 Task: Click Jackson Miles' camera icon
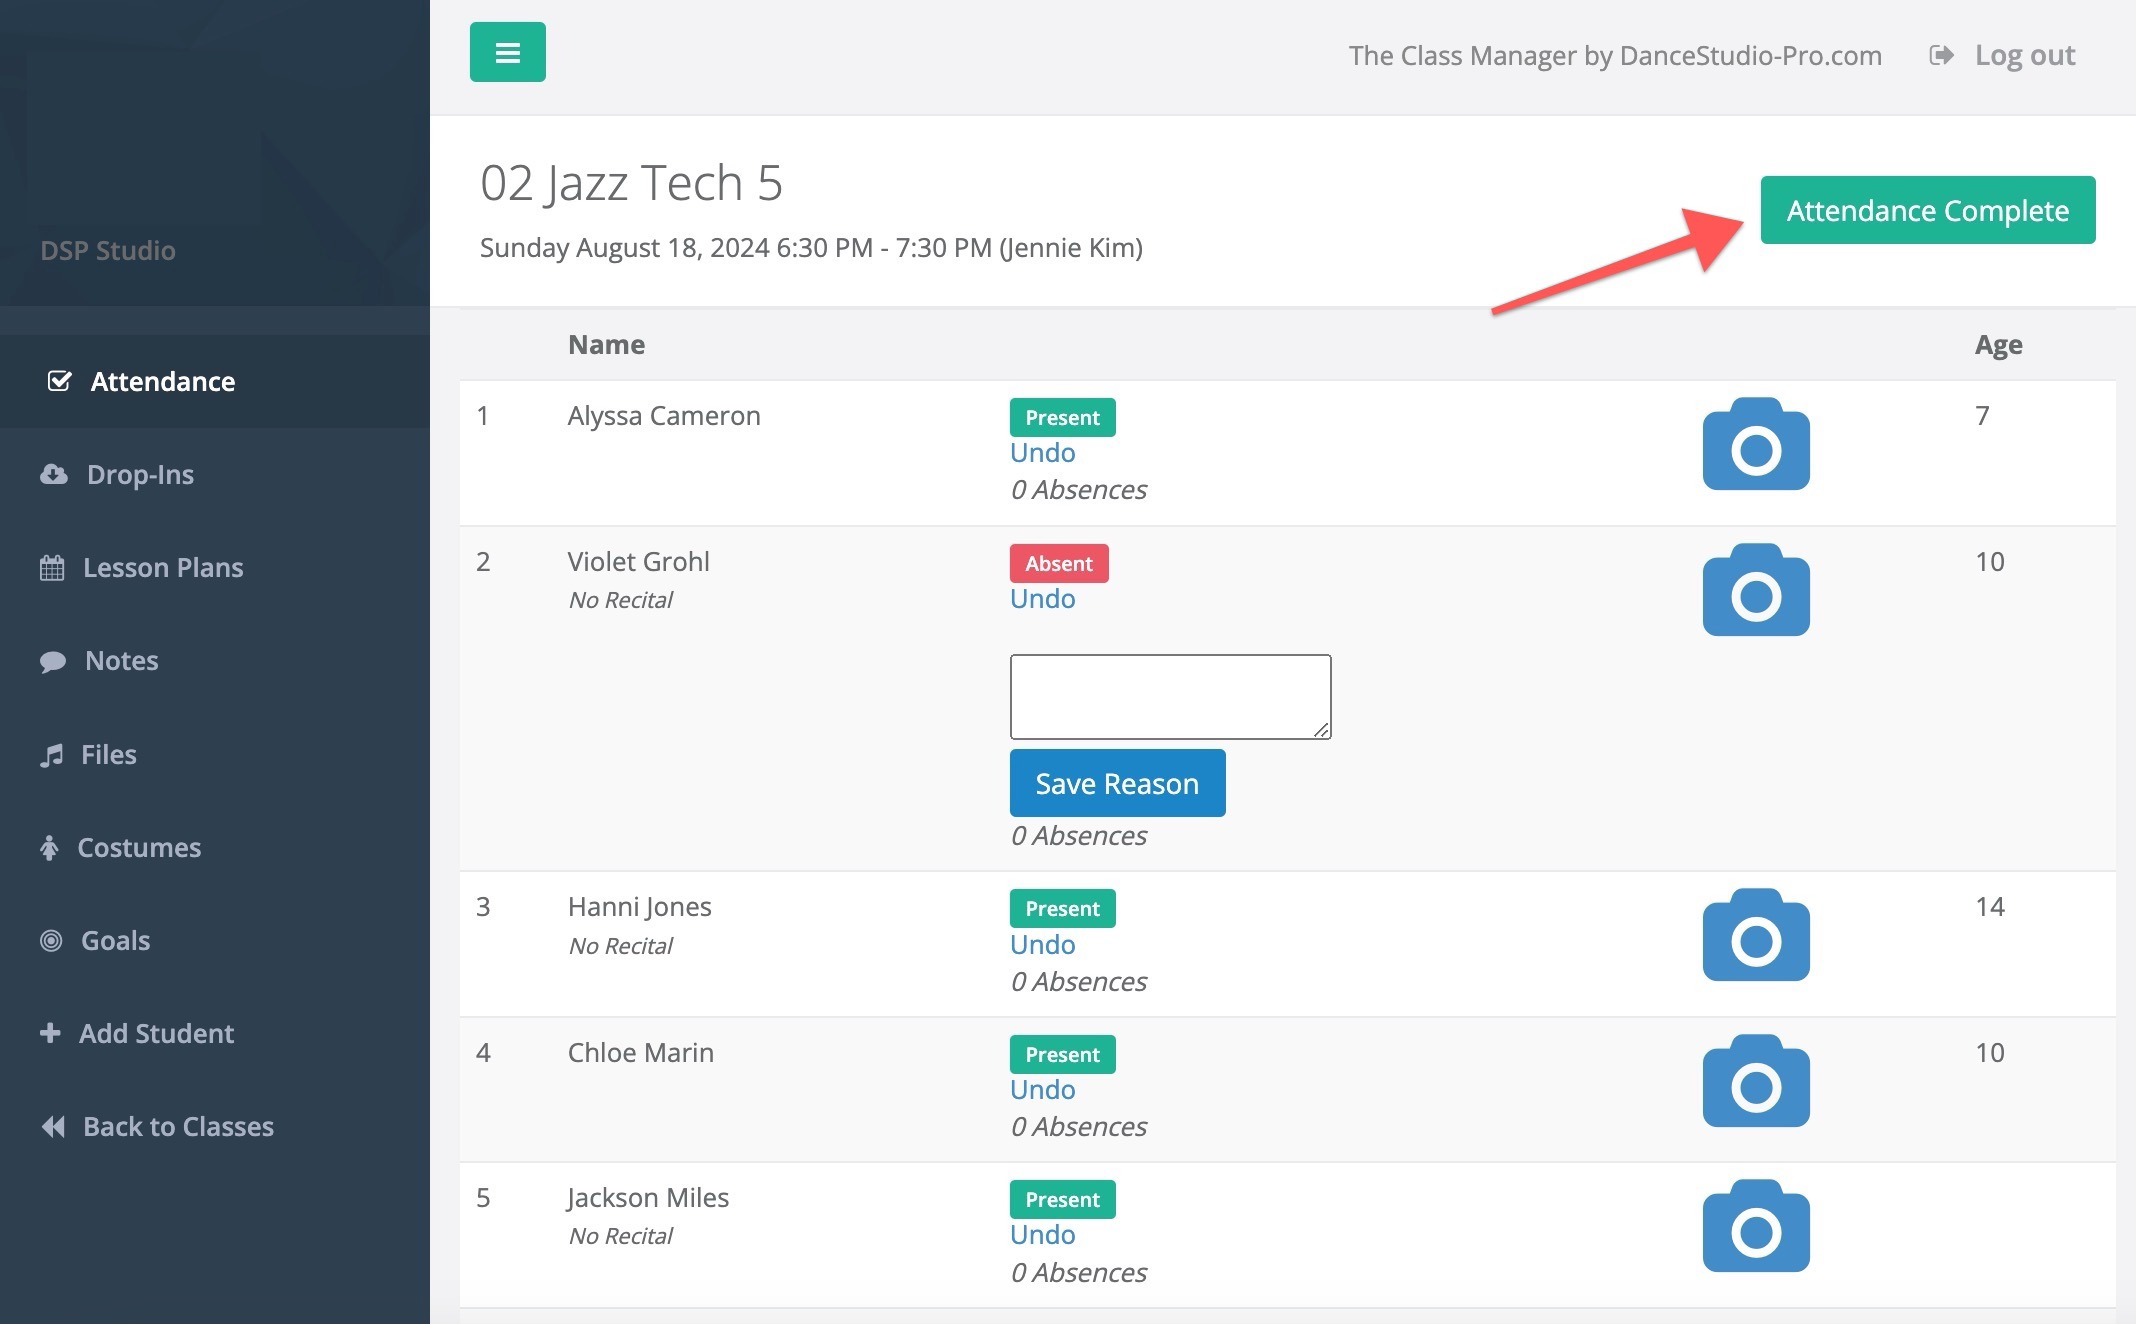[x=1755, y=1227]
